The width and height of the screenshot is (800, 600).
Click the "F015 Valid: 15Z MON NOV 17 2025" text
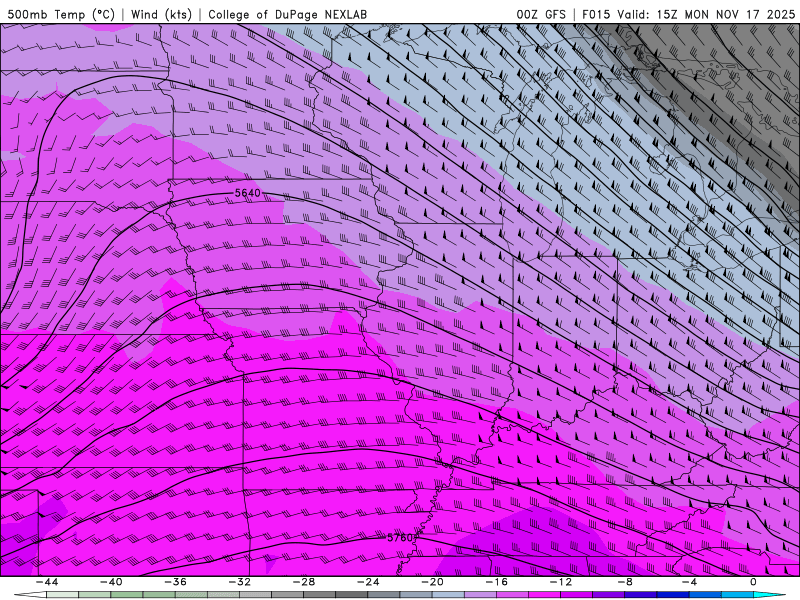[x=689, y=14]
